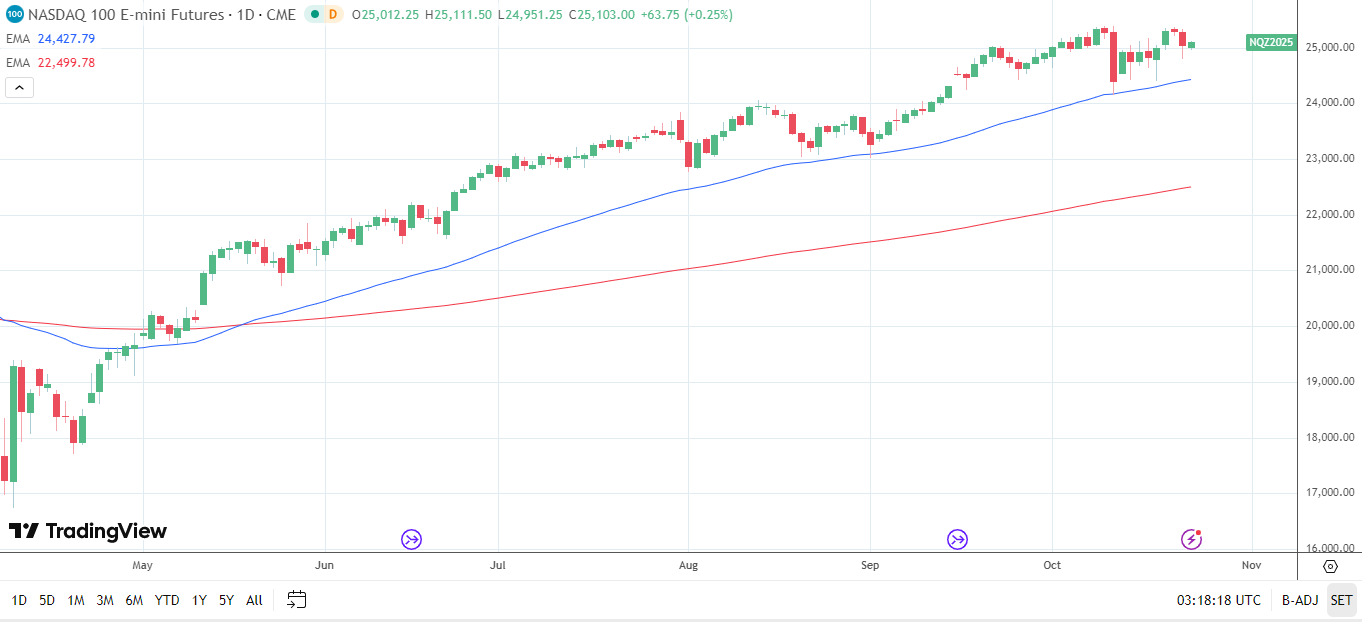
Task: Click the NQZ2025 price label tag
Action: 1272,42
